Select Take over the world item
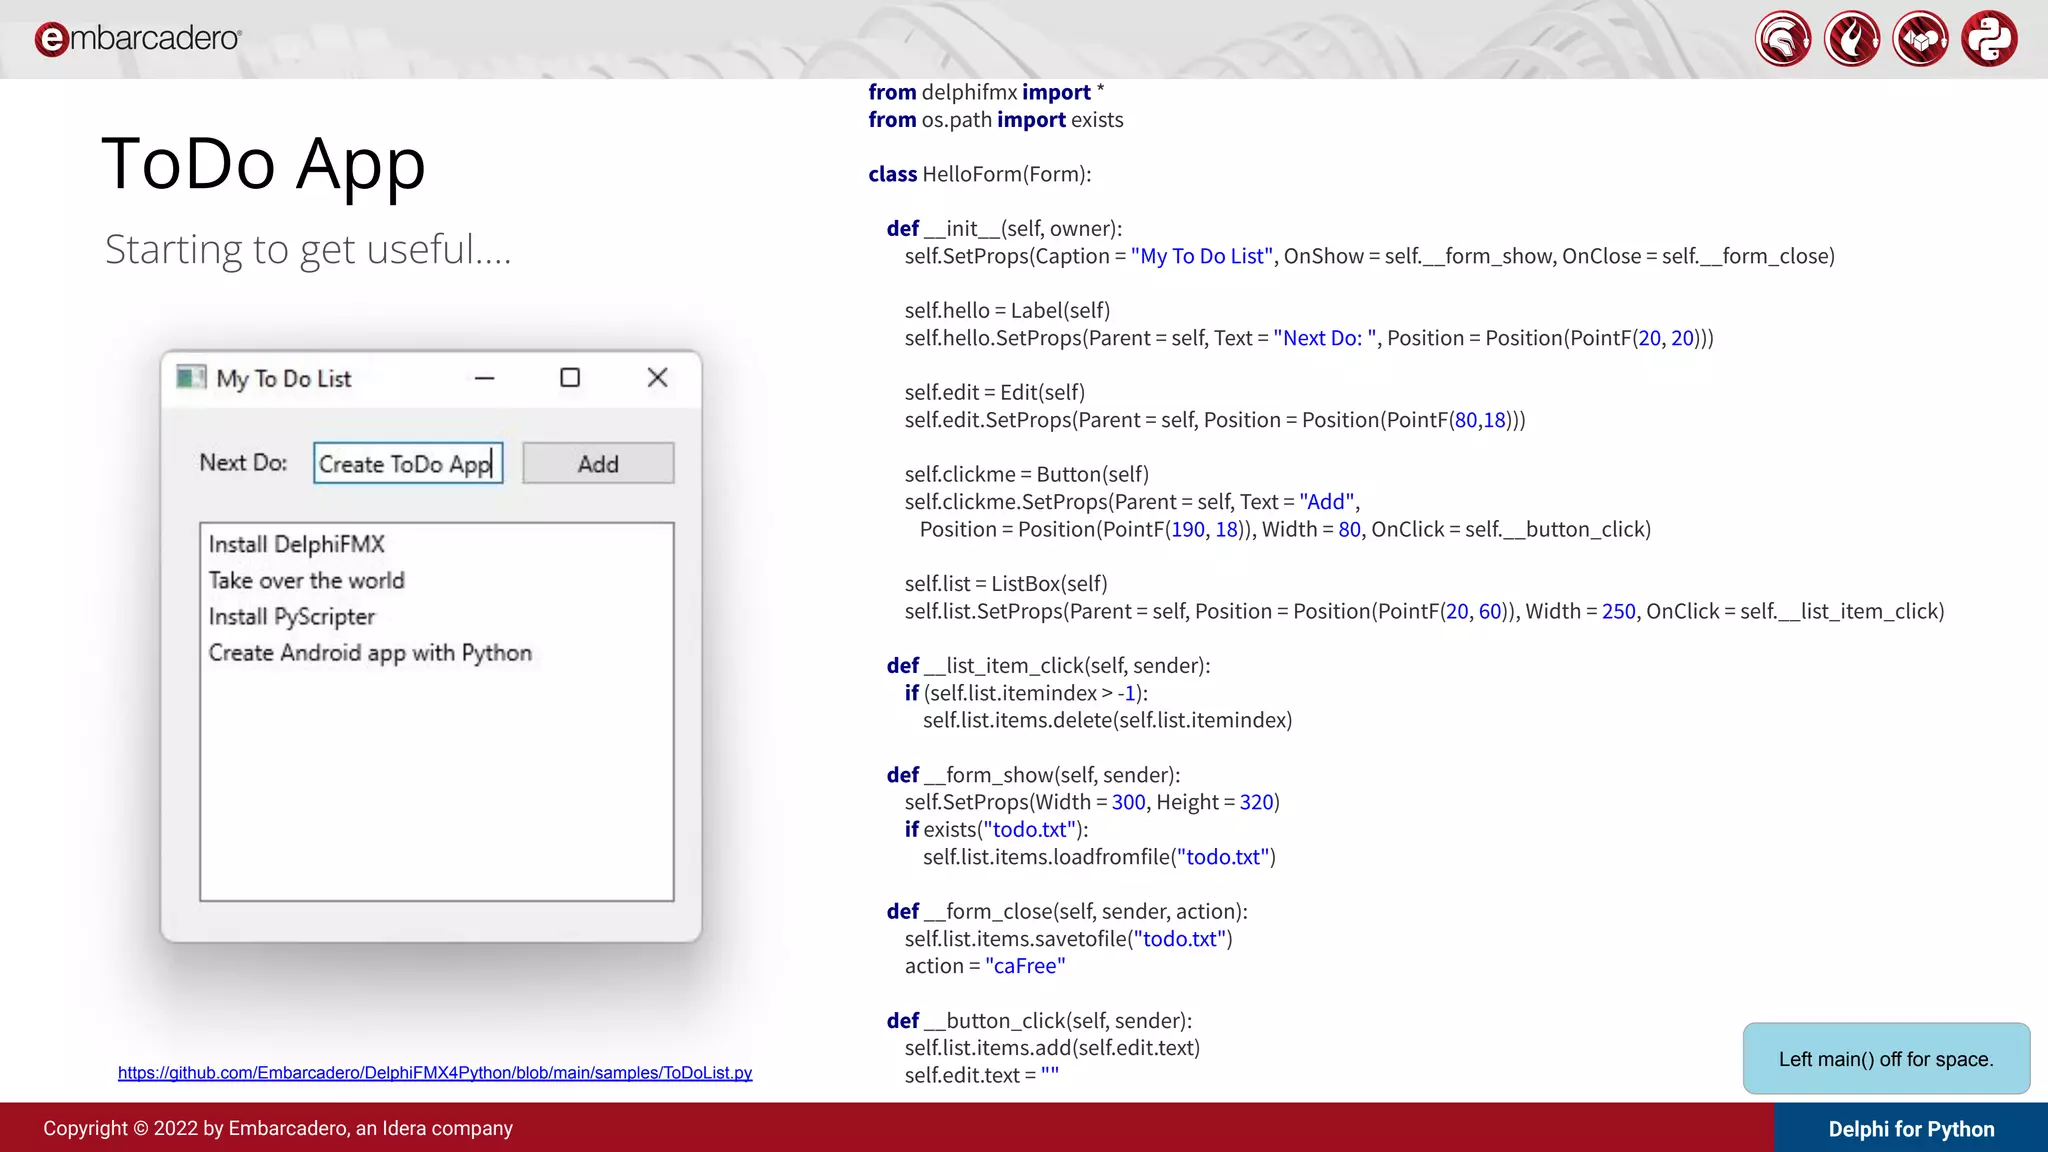This screenshot has height=1152, width=2048. 307,580
